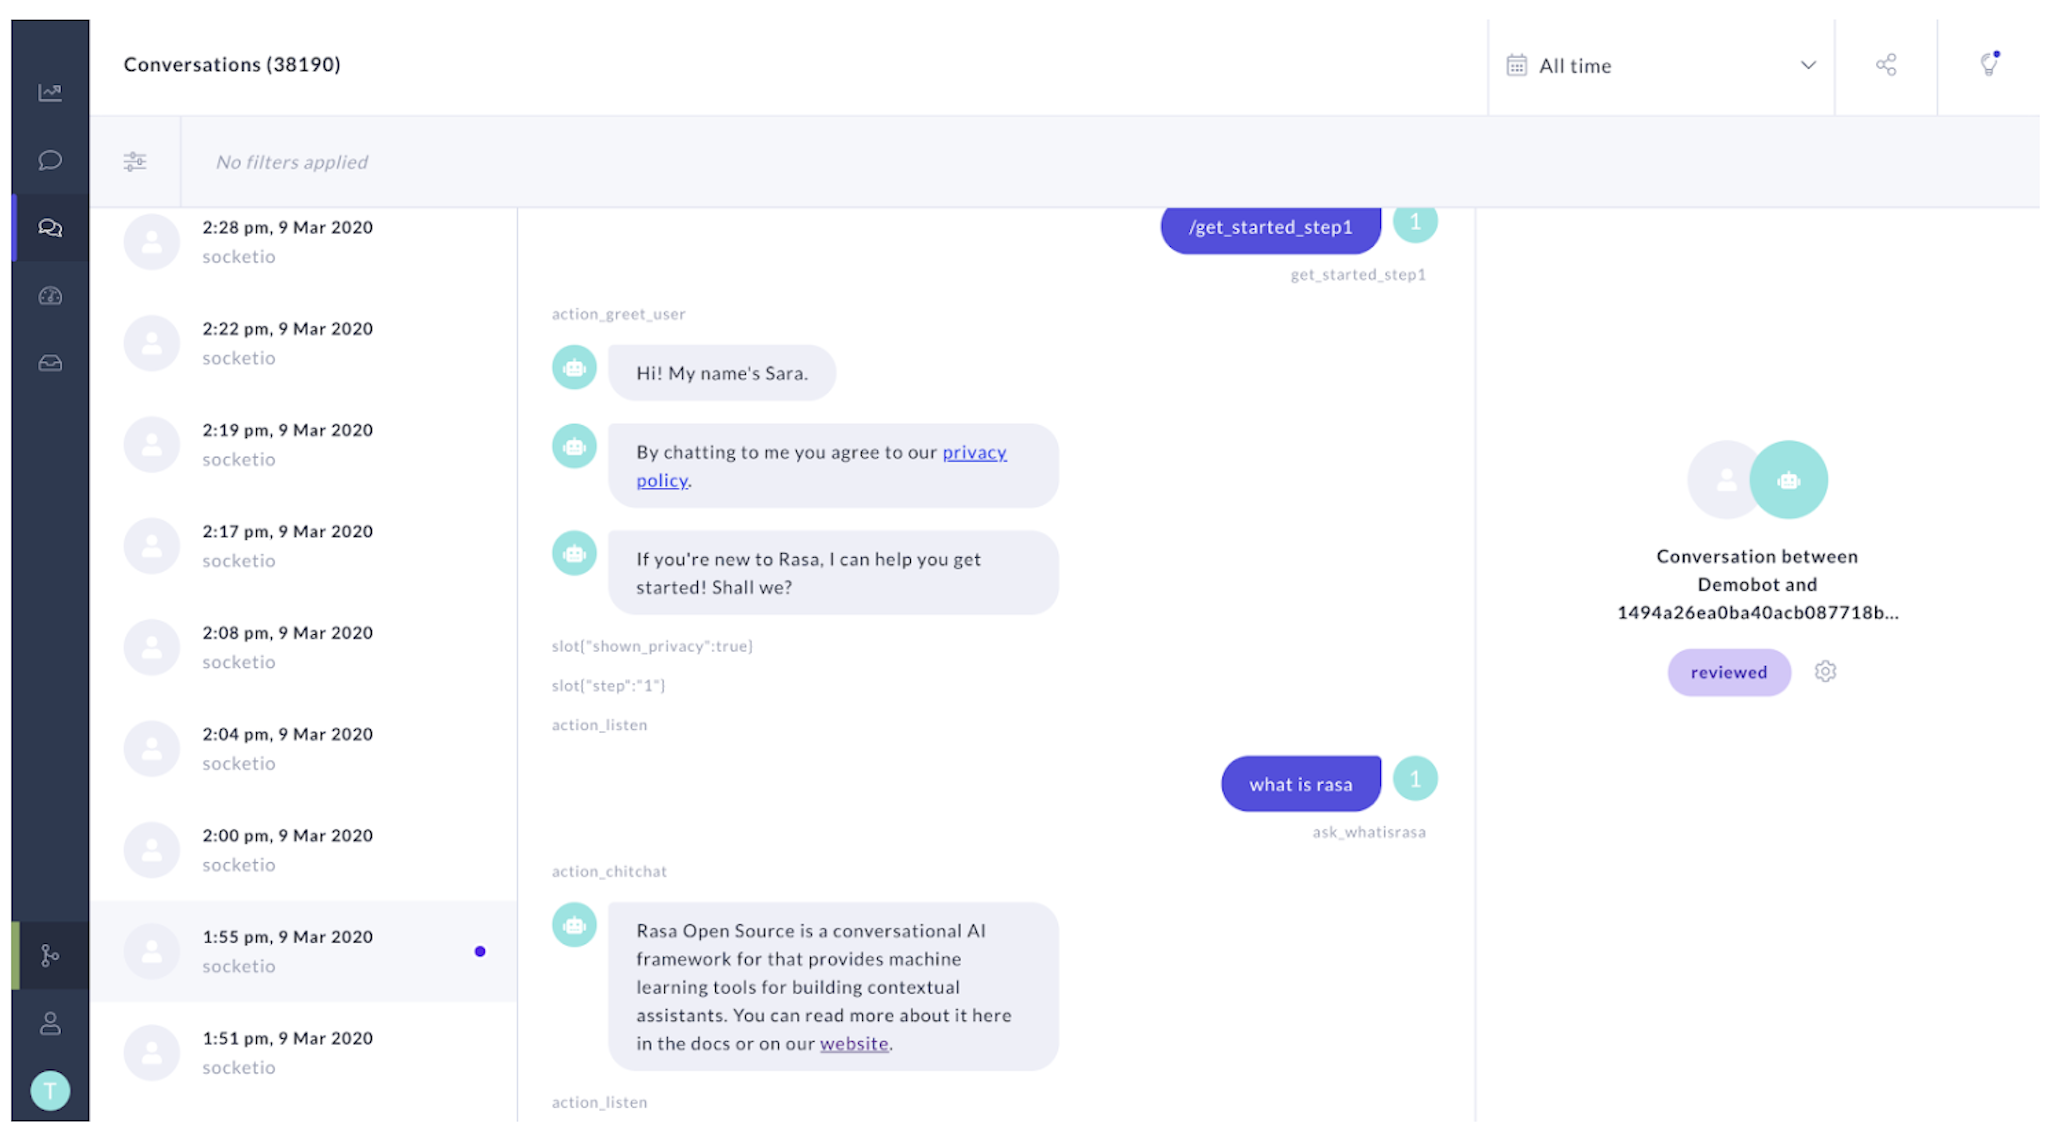Follow the website link in bot reply

point(854,1043)
